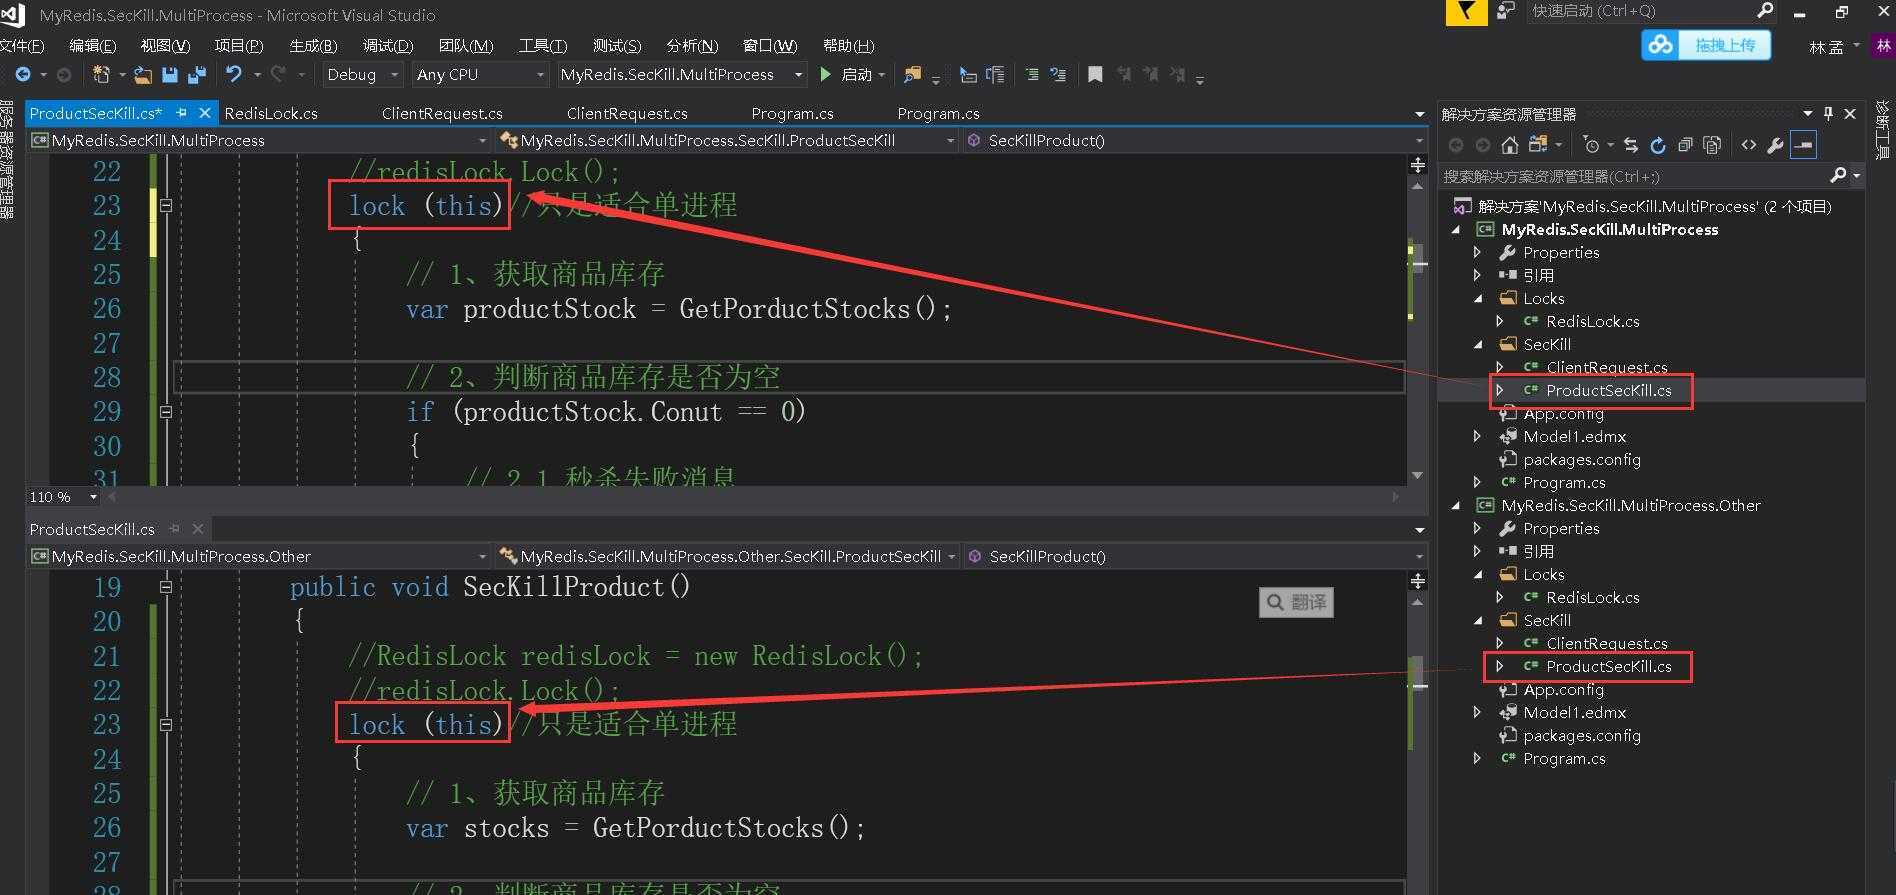Open the yellow notifications flag icon
The image size is (1896, 895).
click(1465, 12)
